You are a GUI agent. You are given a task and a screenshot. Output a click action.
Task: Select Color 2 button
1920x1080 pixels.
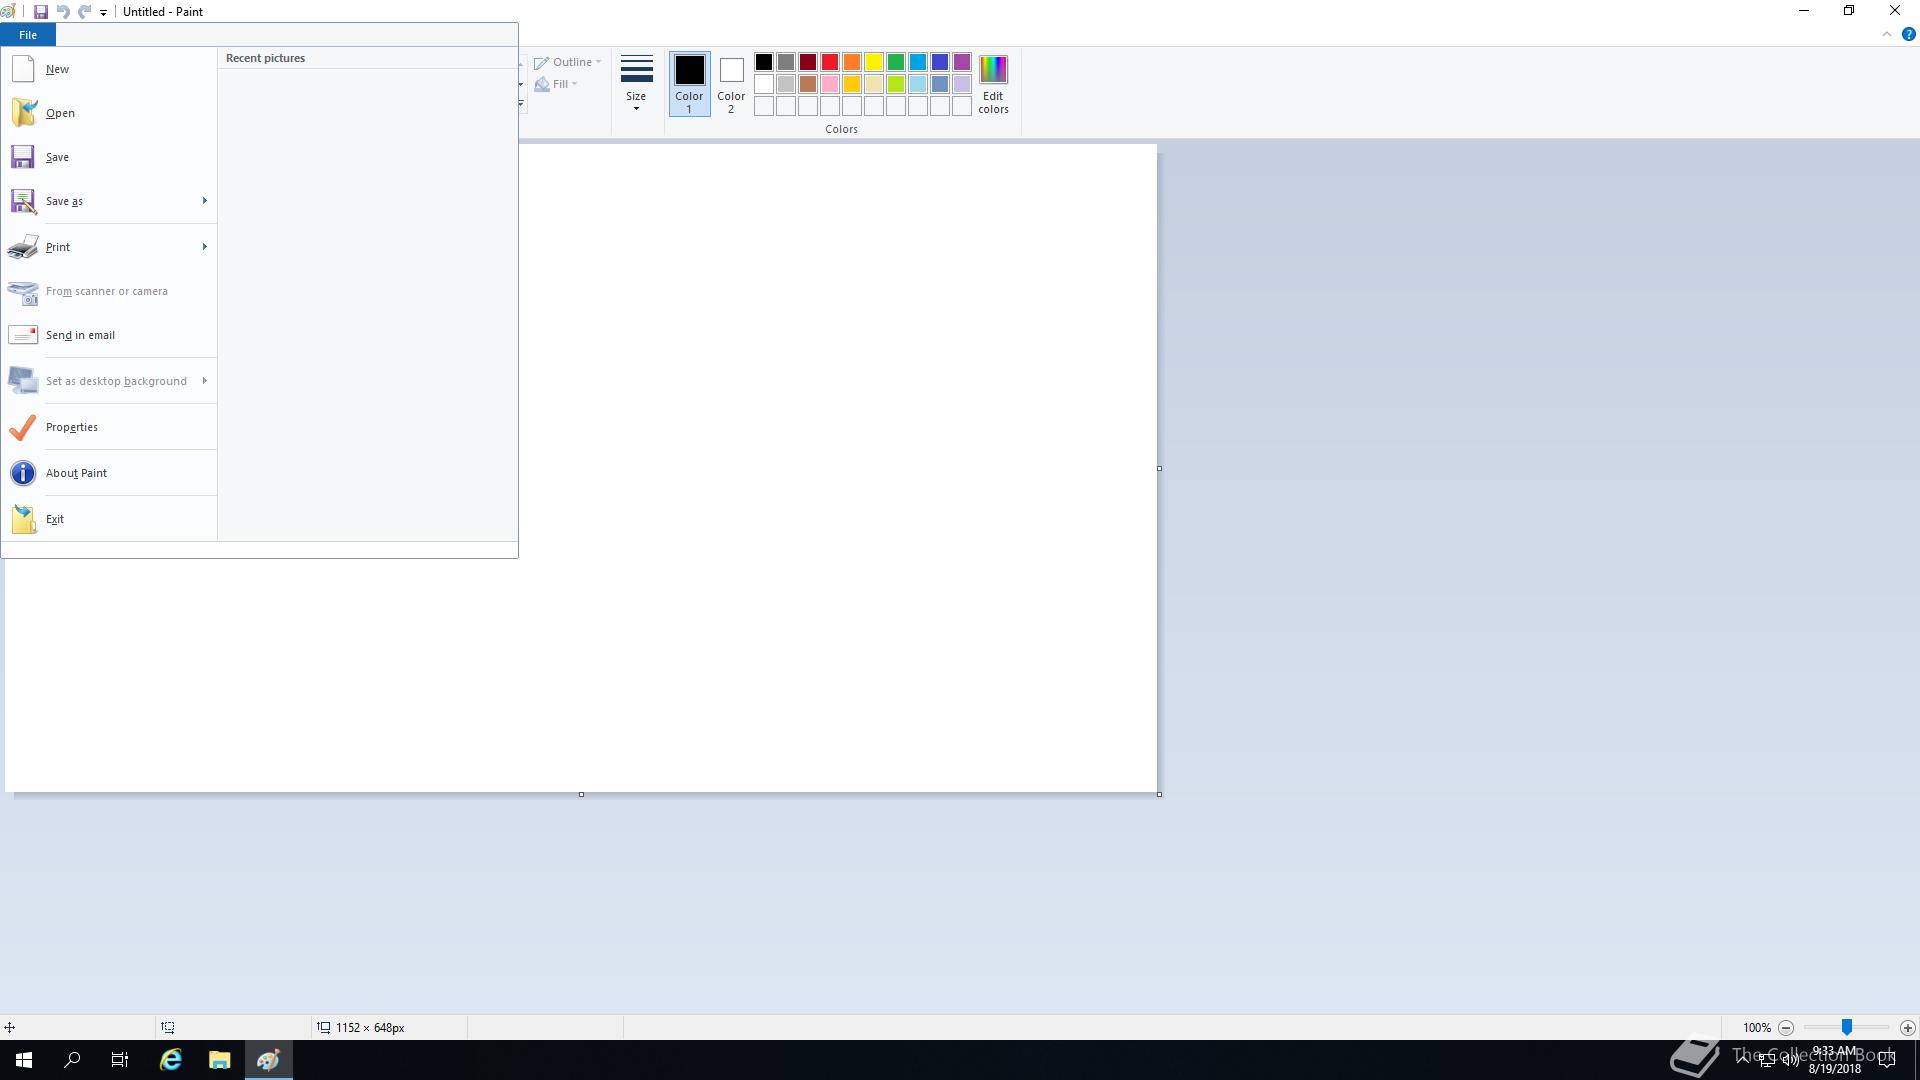pyautogui.click(x=731, y=84)
